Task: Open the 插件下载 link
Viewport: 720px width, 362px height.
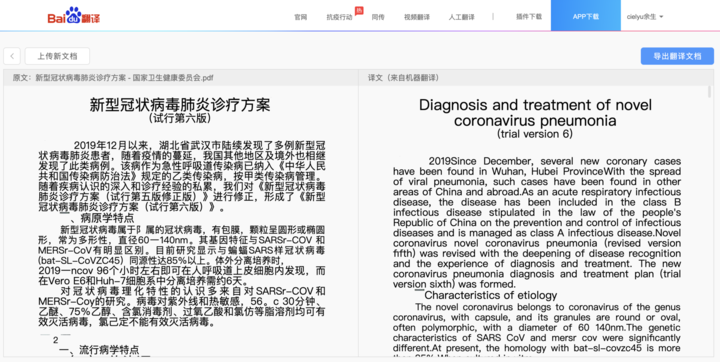Action: (x=529, y=17)
